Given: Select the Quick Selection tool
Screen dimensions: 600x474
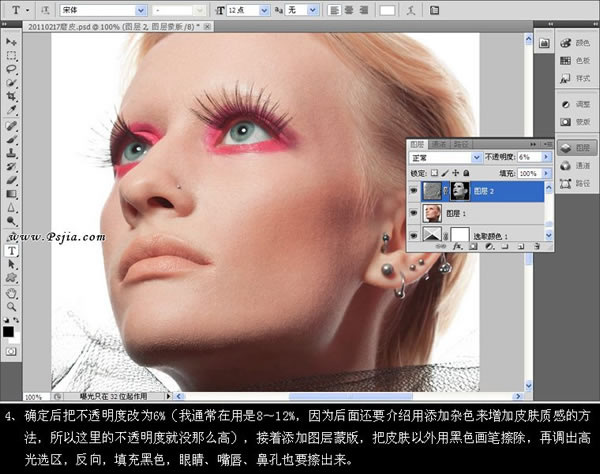Looking at the screenshot, I should point(11,83).
